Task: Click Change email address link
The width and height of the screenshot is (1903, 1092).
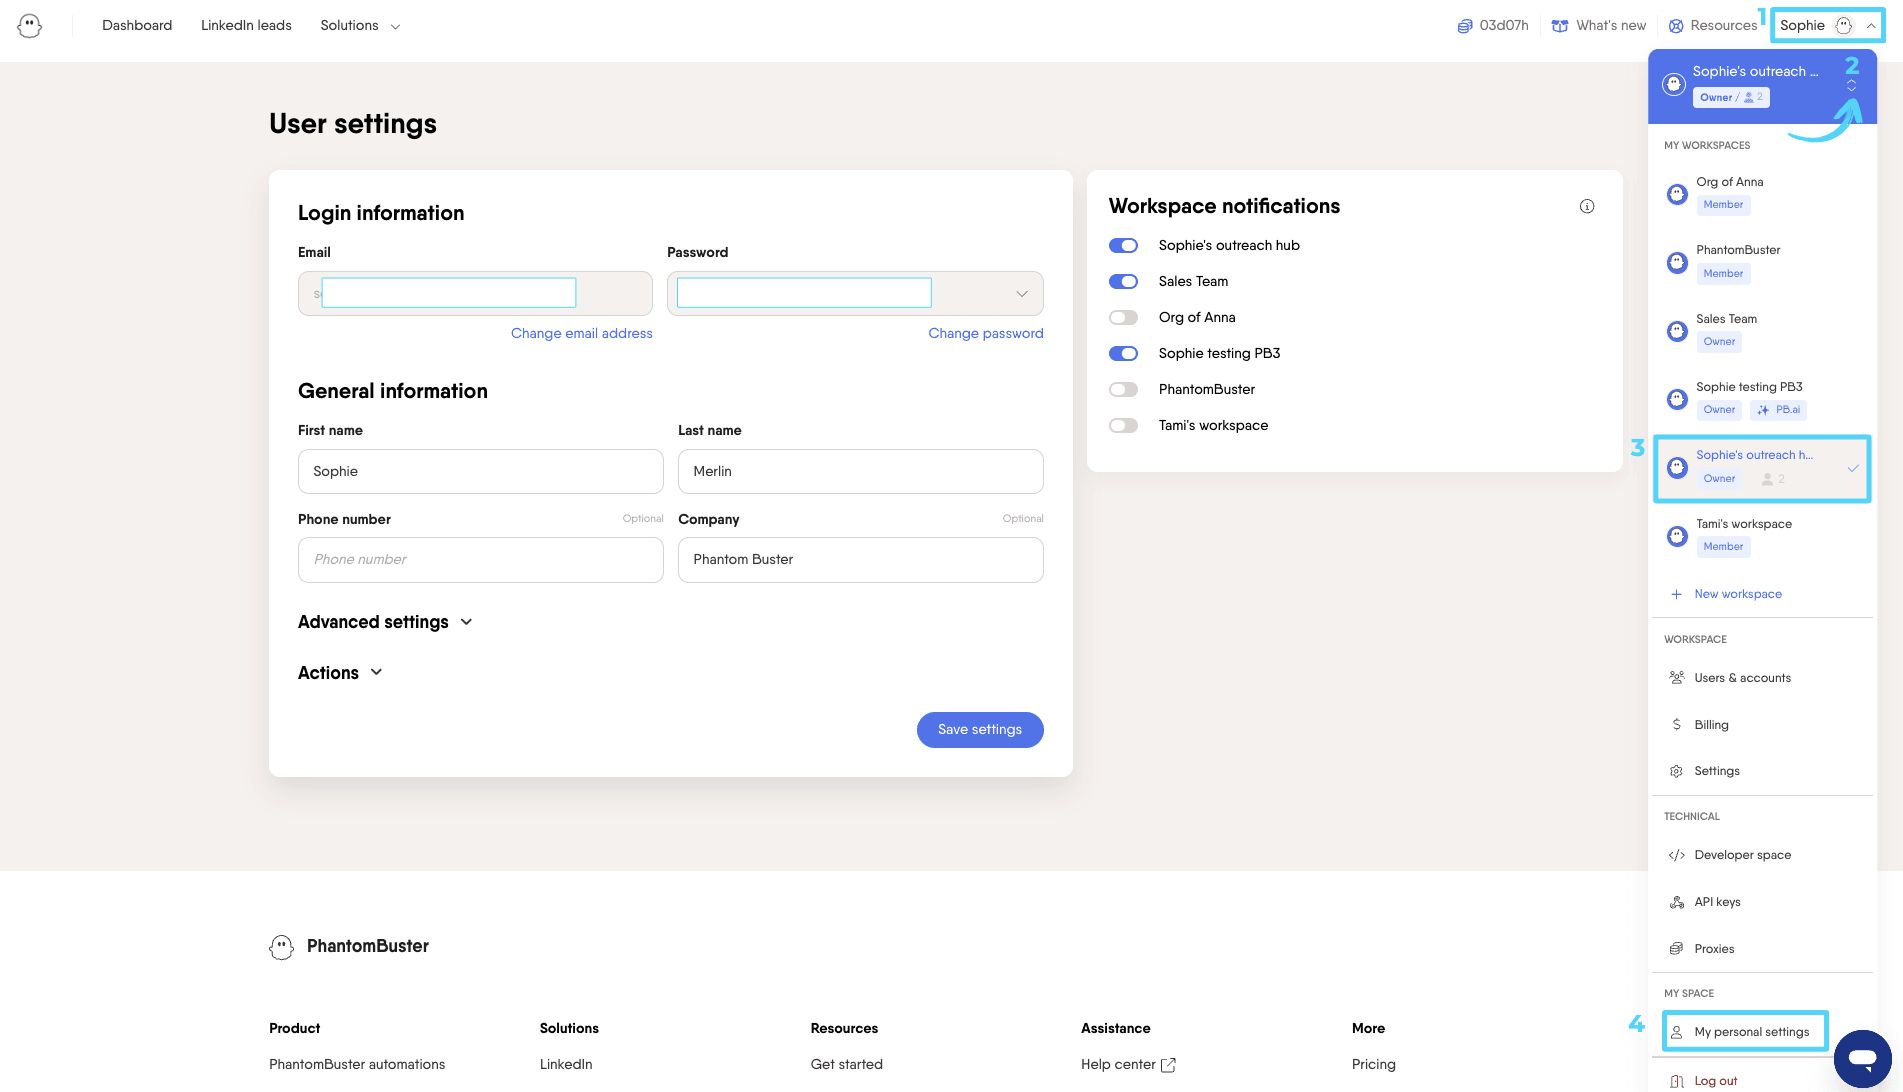Action: [582, 334]
